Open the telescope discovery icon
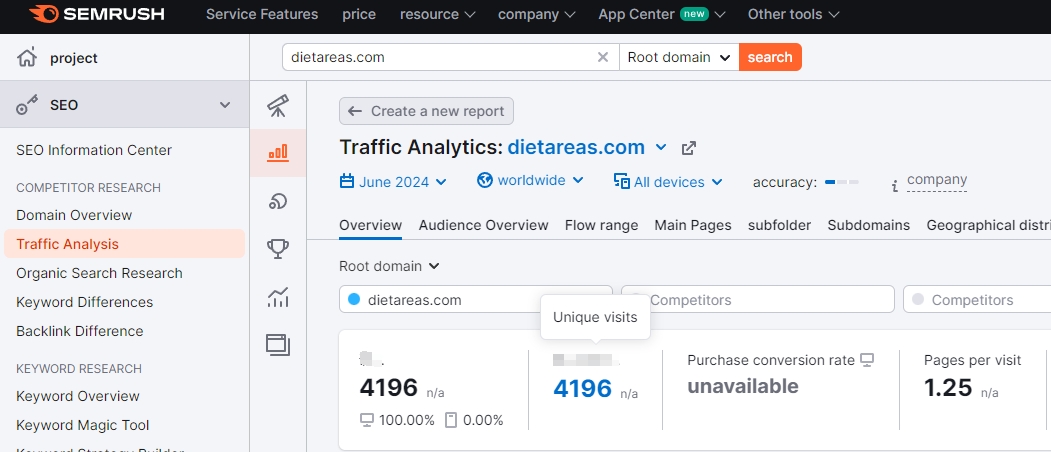Viewport: 1051px width, 452px height. coord(278,105)
